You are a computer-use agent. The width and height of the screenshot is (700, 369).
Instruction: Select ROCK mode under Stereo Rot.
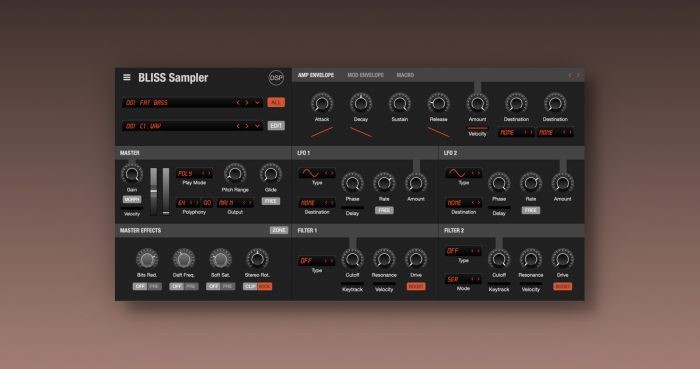coord(265,286)
